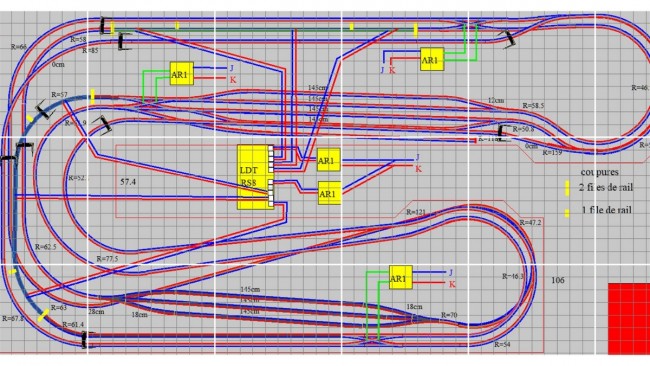Select the AR1 module nearest the 106 label
The width and height of the screenshot is (650, 366).
pos(401,277)
